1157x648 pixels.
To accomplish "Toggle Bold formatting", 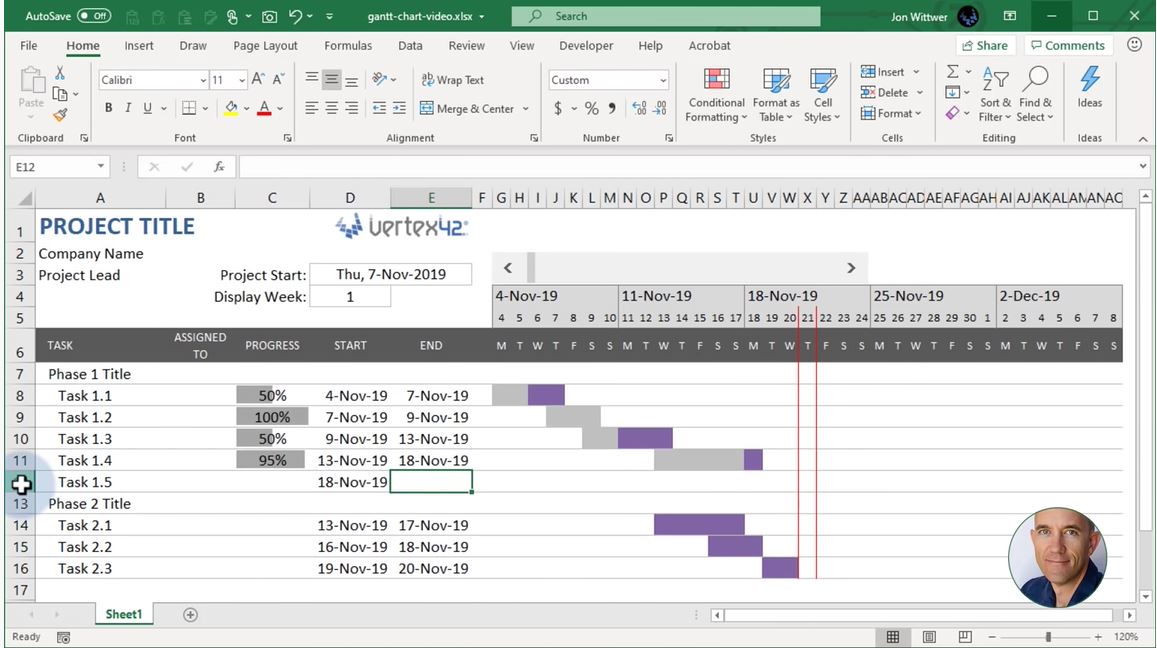I will (x=108, y=109).
